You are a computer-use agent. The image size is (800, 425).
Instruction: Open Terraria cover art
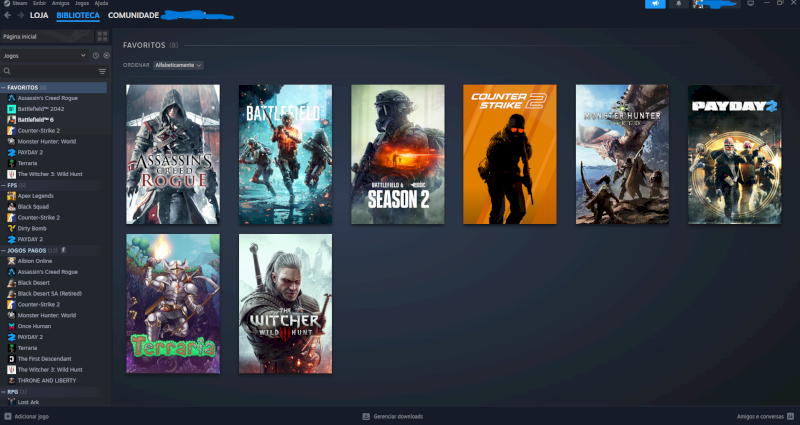173,304
